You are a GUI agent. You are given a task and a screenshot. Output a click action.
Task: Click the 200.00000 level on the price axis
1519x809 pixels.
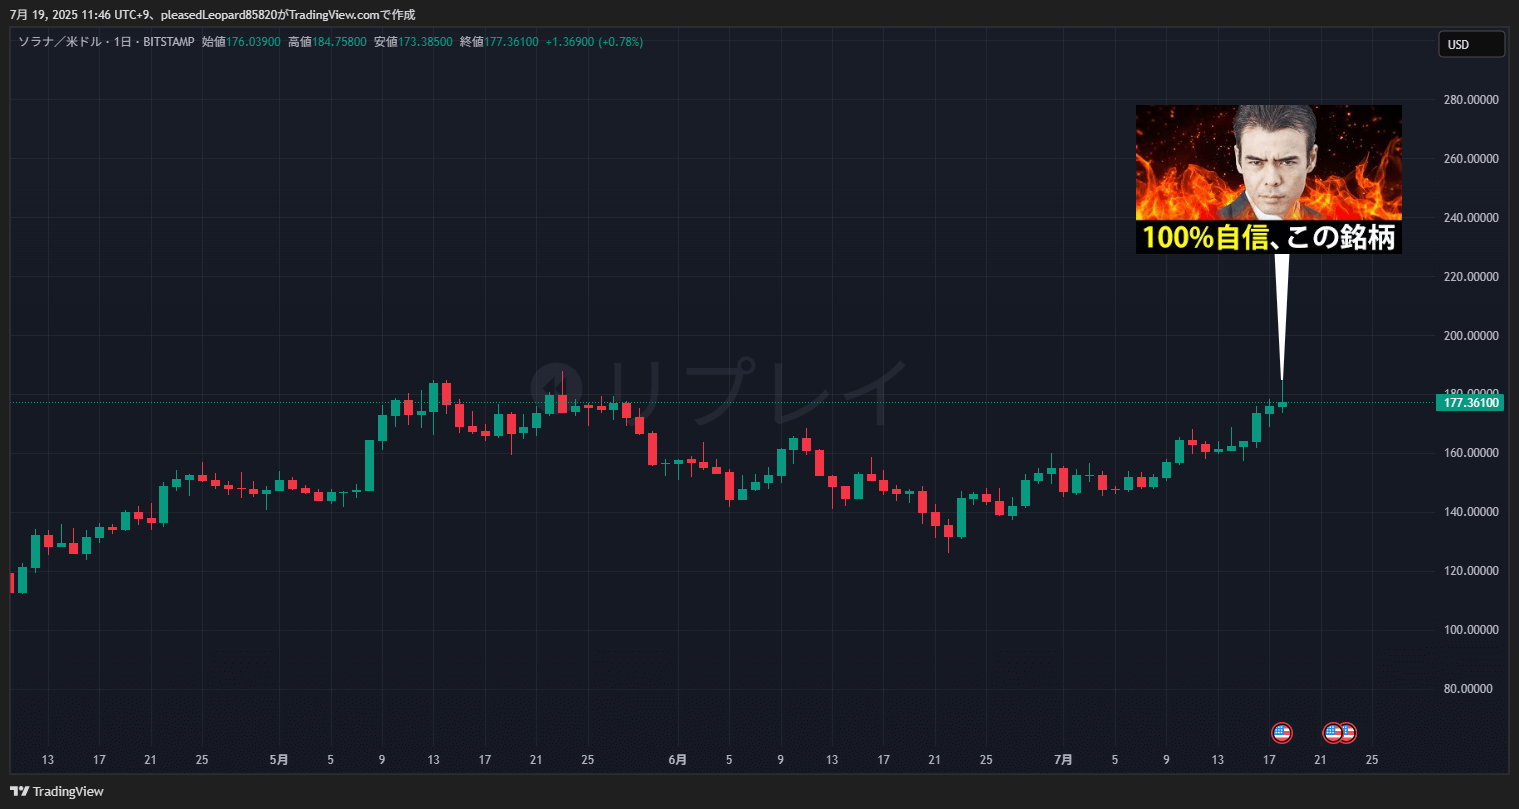1470,335
